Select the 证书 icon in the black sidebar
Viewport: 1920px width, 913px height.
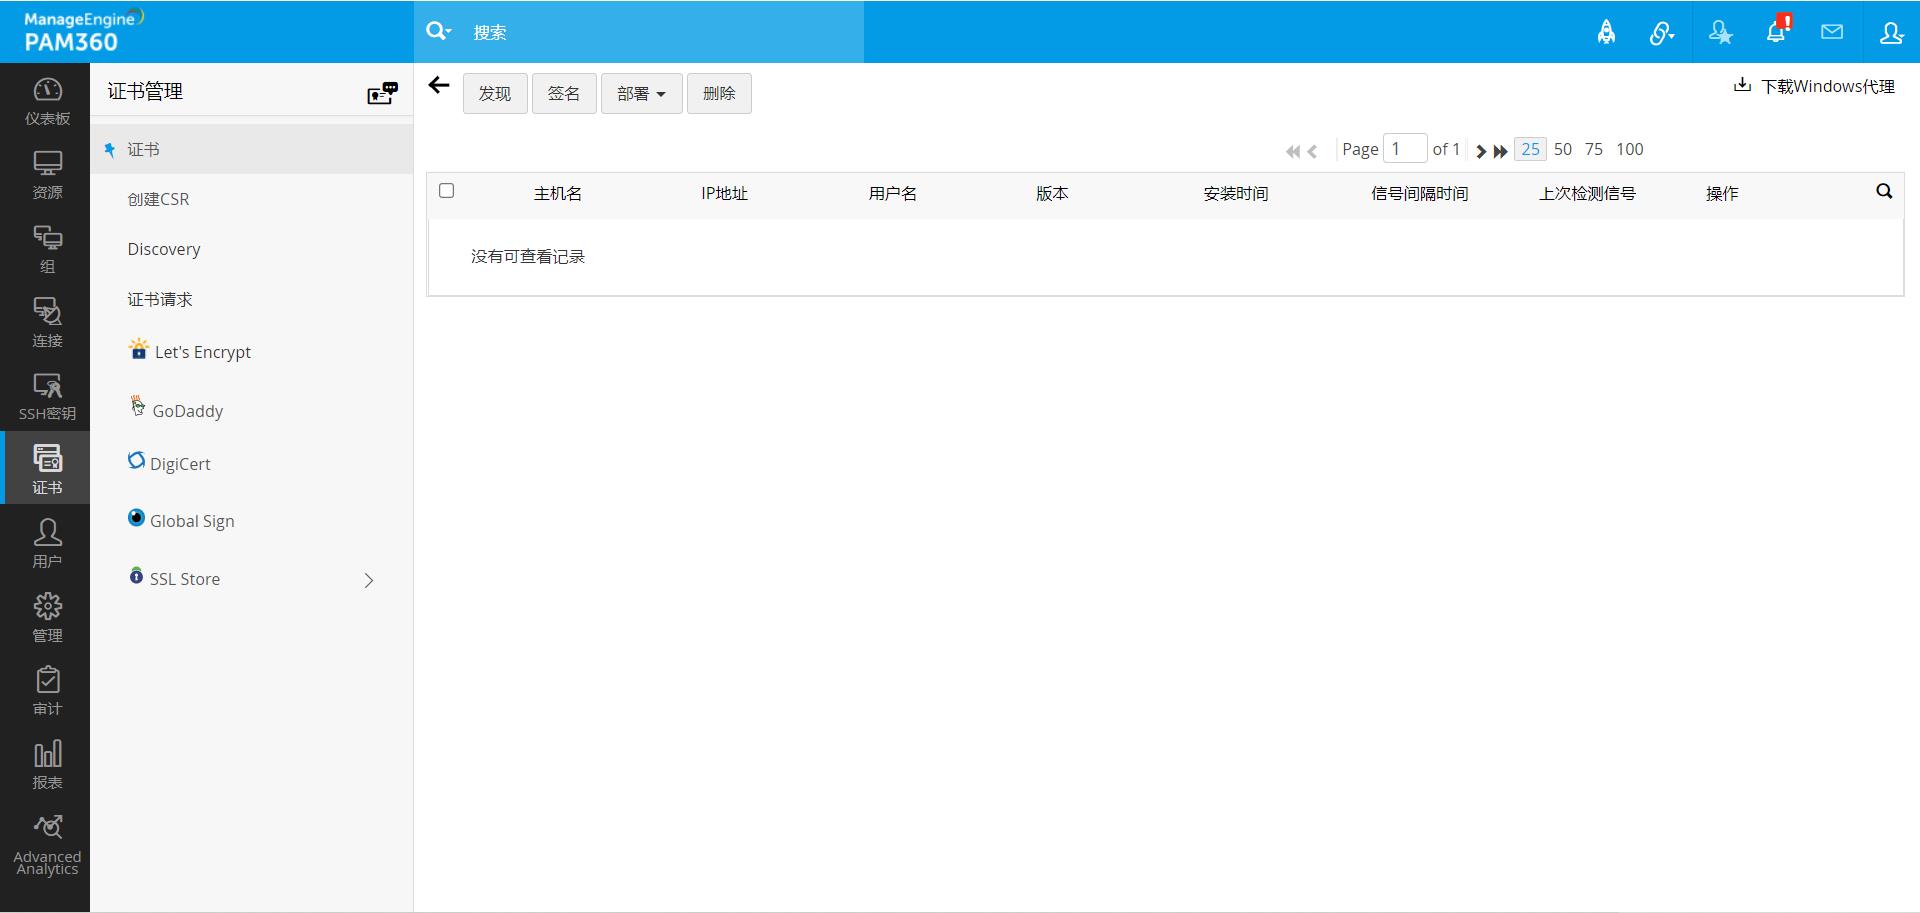tap(47, 469)
